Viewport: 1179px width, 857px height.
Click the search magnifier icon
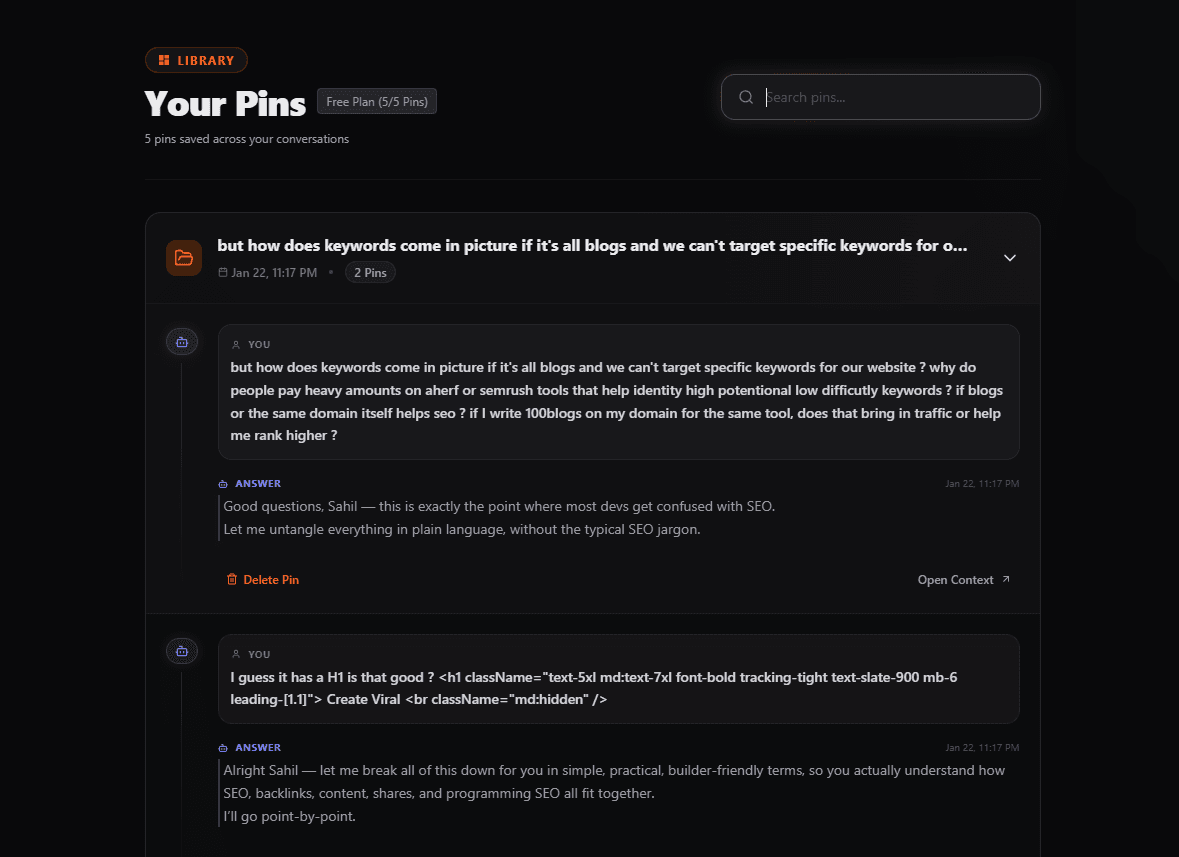tap(746, 97)
